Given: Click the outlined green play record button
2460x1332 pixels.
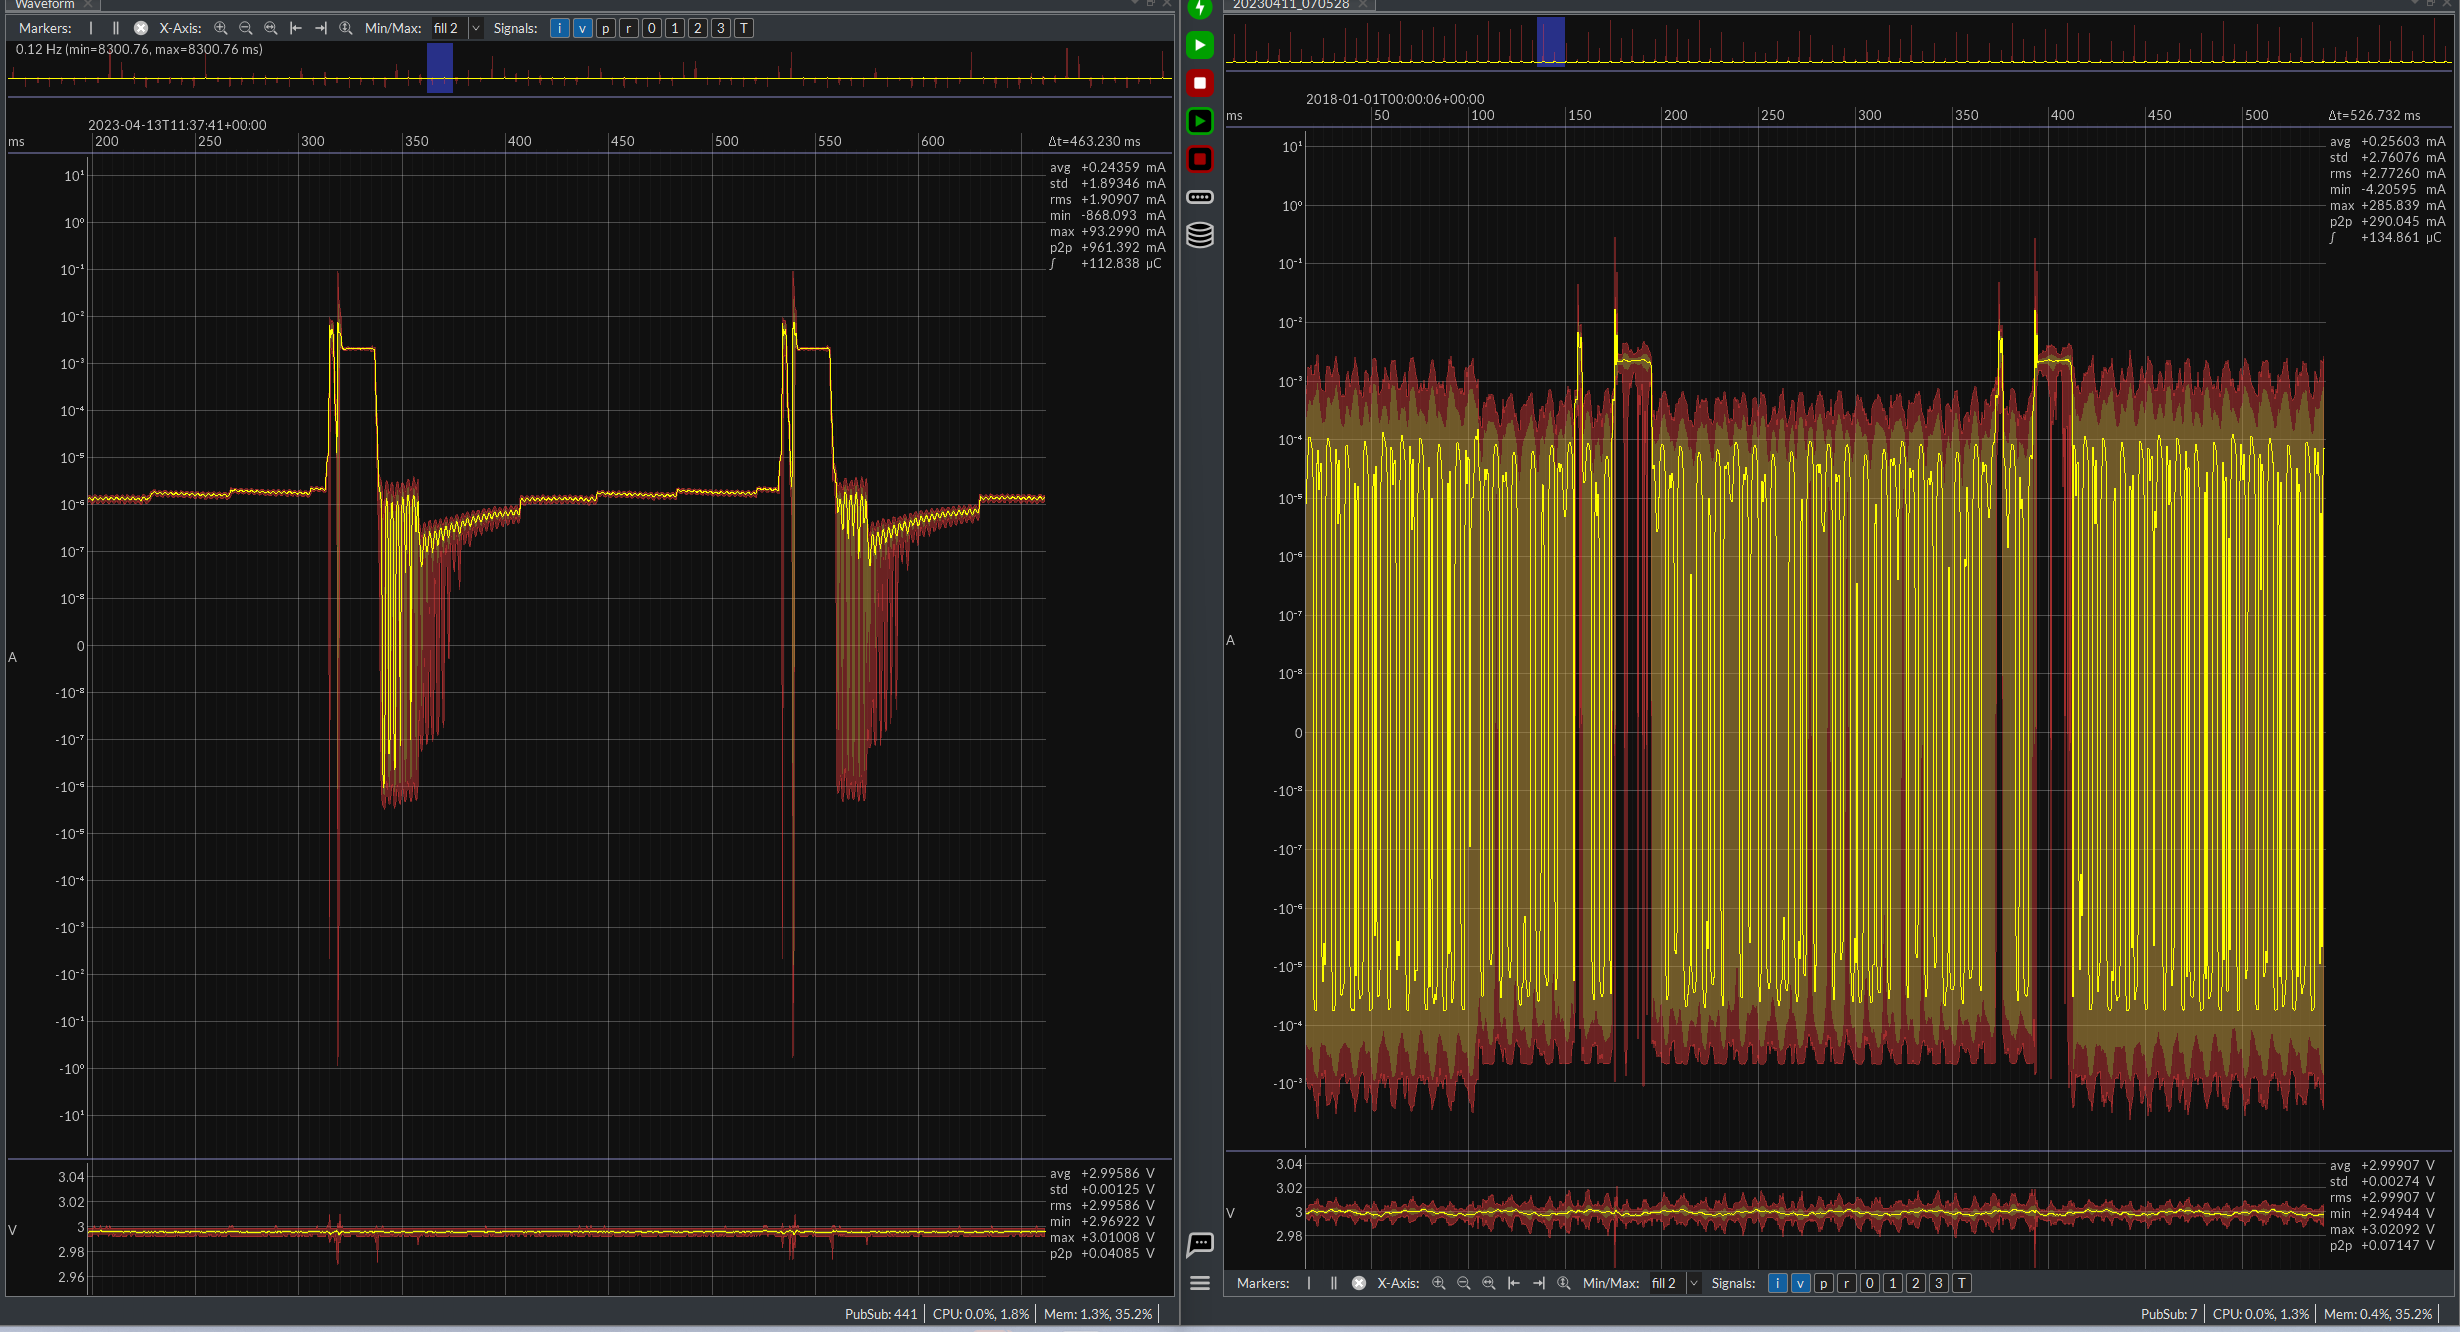Looking at the screenshot, I should (1200, 121).
